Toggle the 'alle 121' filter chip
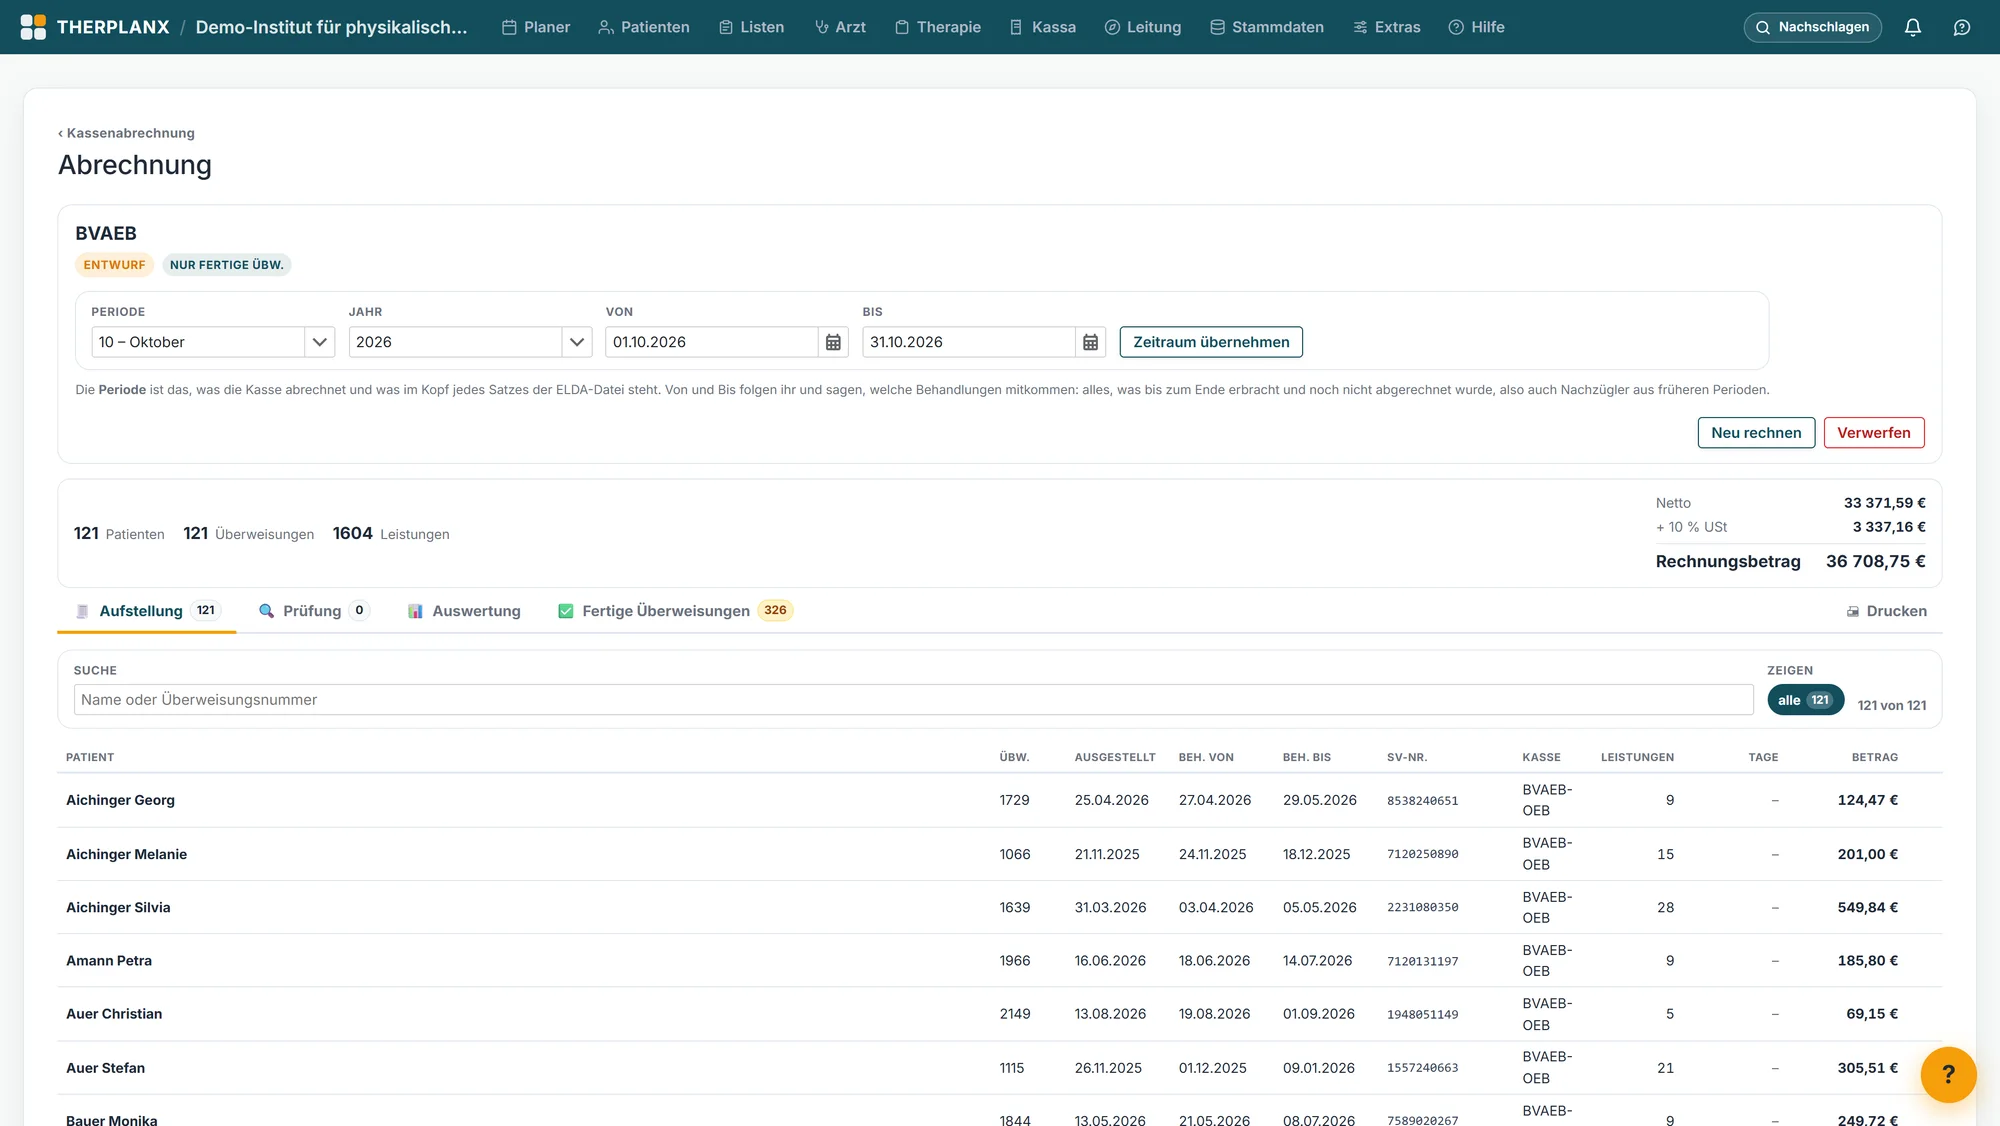Image resolution: width=2000 pixels, height=1126 pixels. (x=1805, y=700)
